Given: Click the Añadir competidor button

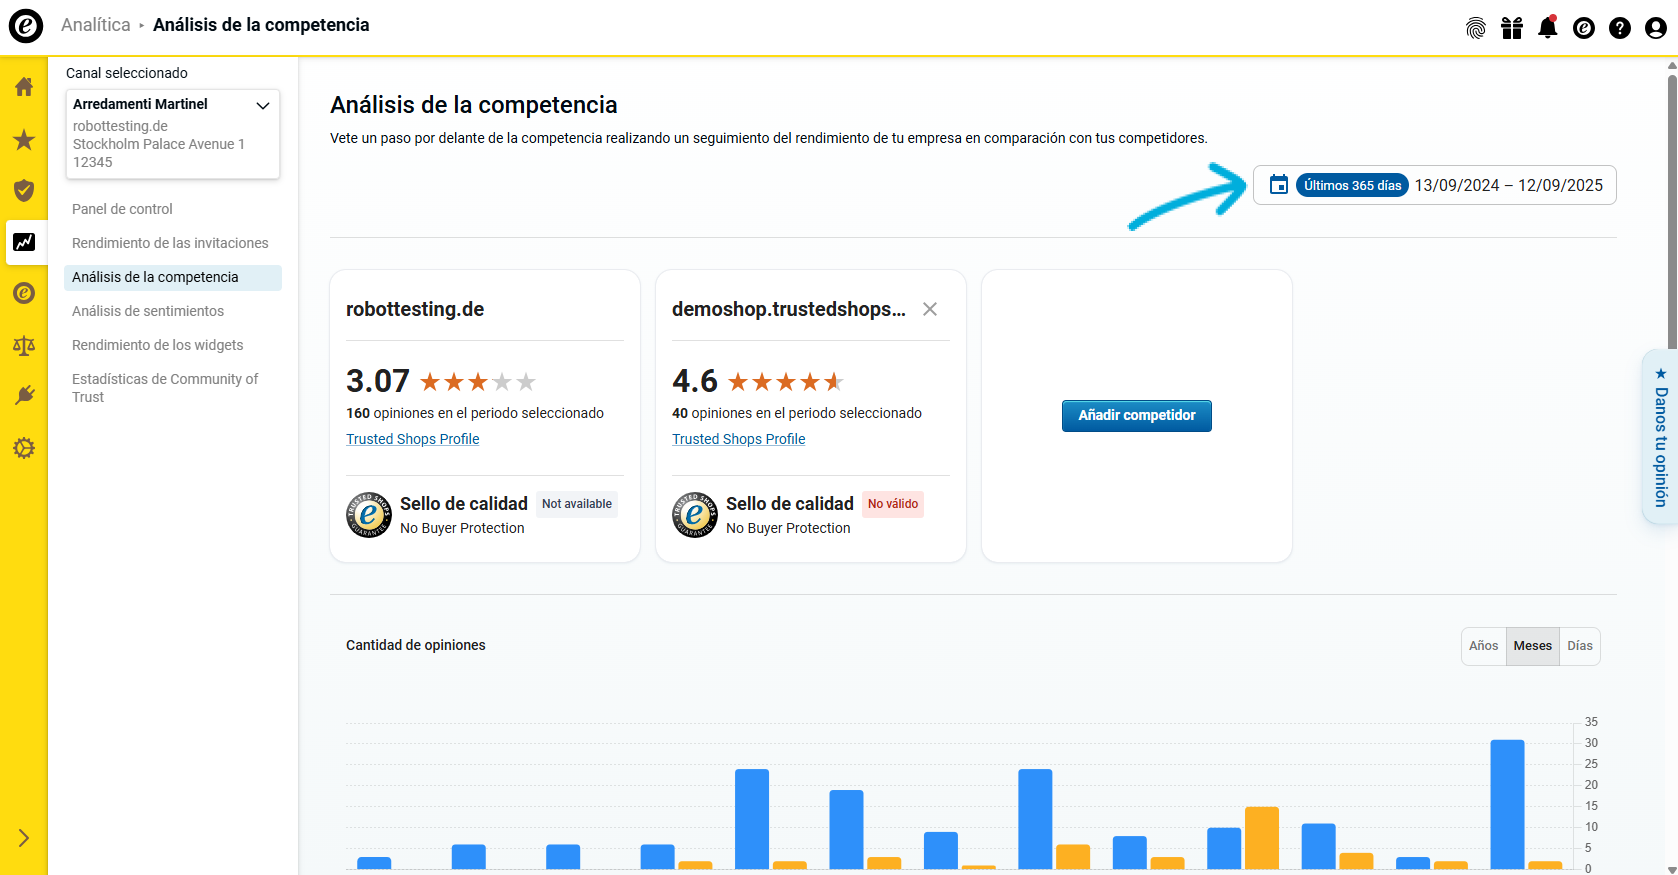Looking at the screenshot, I should (x=1136, y=415).
